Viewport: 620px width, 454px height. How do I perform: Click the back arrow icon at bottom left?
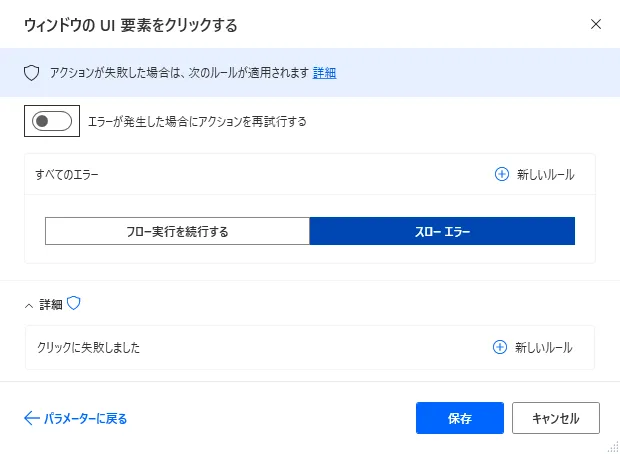tap(31, 418)
